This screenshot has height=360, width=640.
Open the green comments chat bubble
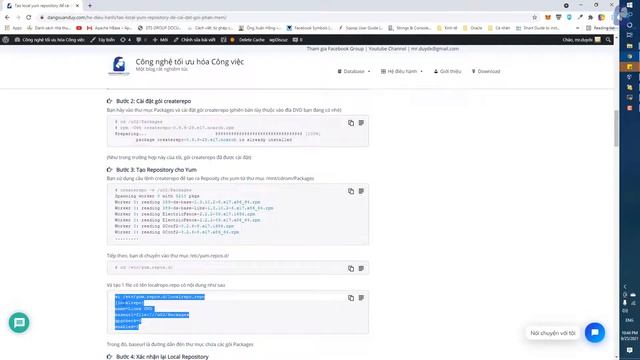19,322
